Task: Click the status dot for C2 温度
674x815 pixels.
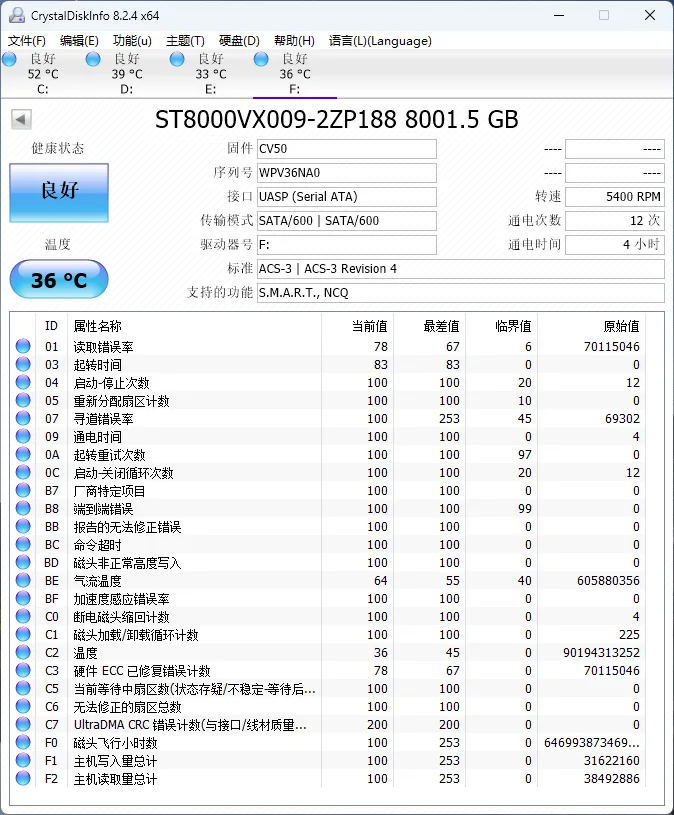Action: 23,652
